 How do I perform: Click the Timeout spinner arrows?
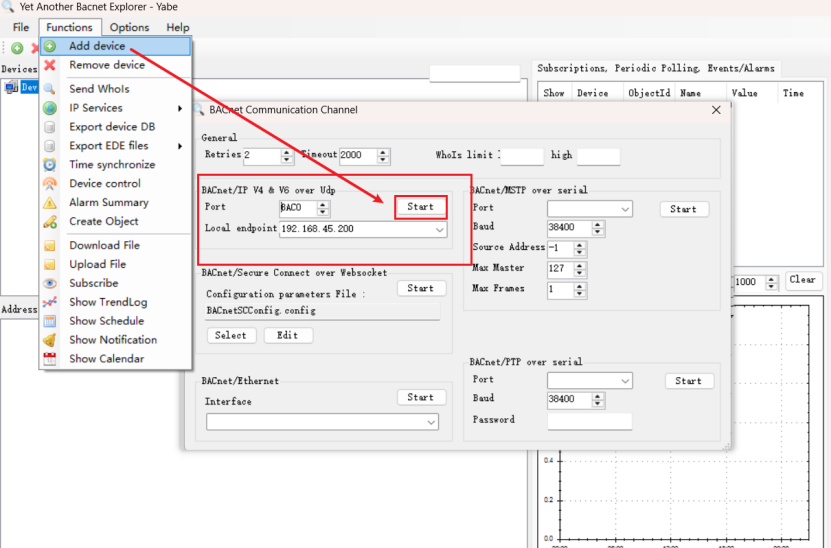383,156
